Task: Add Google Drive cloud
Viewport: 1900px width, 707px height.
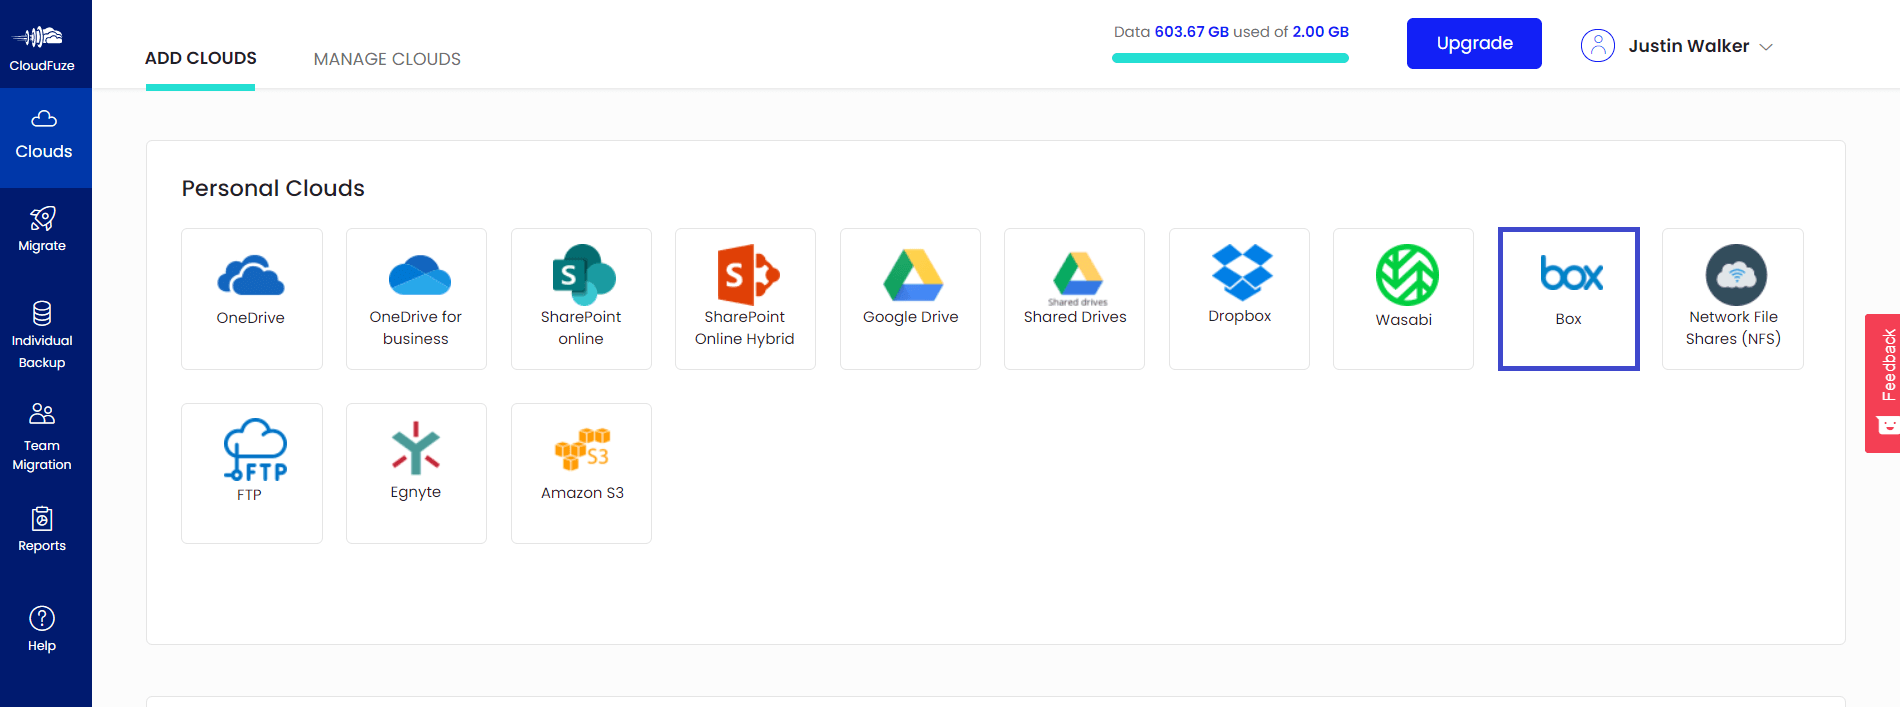Action: tap(910, 299)
